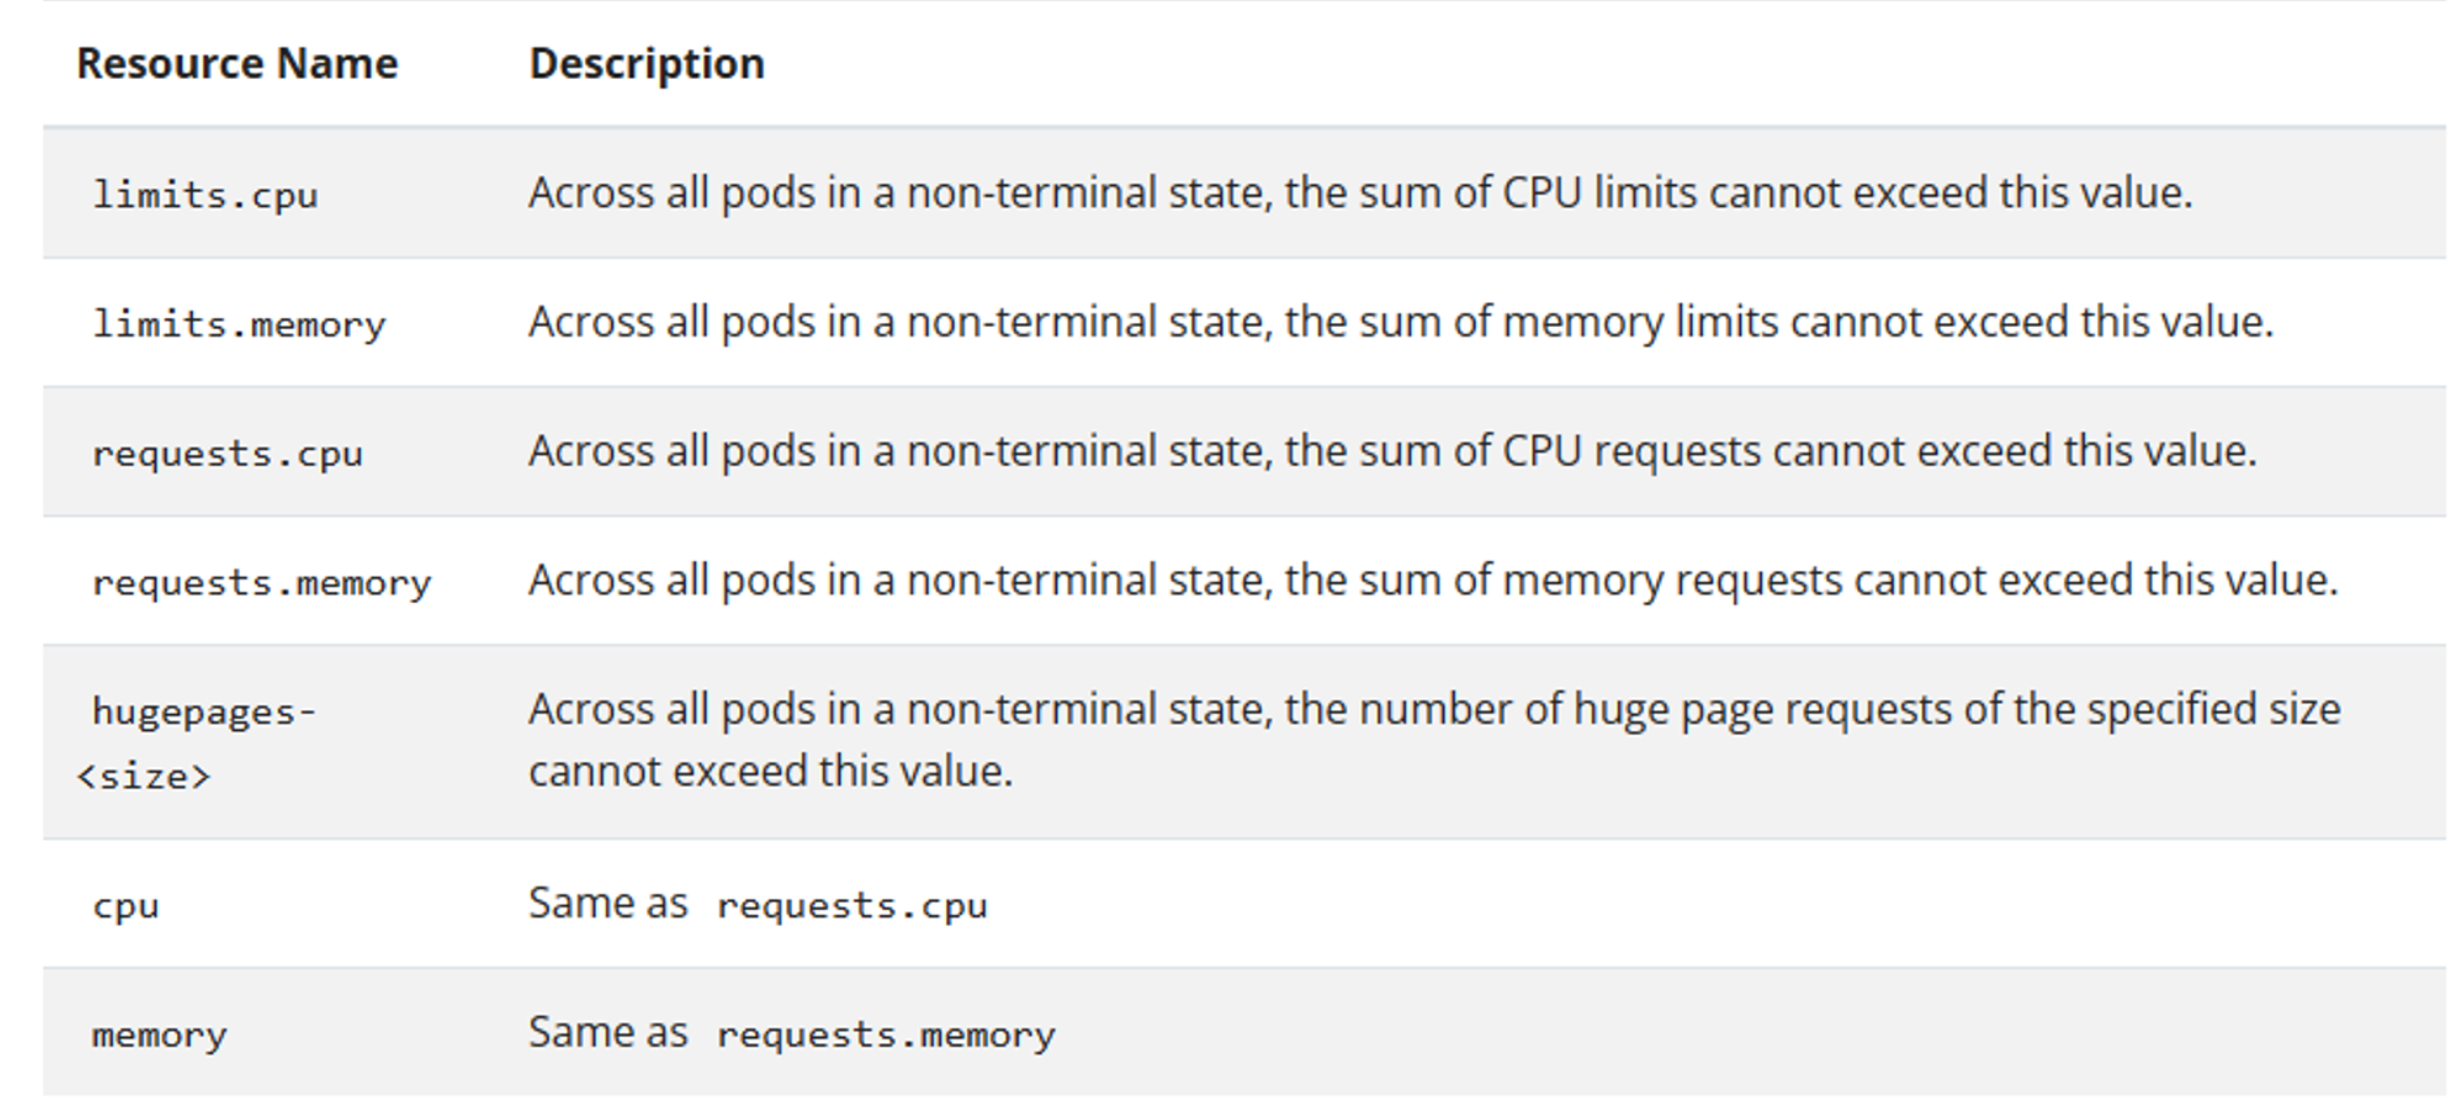Click the description about sum of CPU limits
The height and width of the screenshot is (1098, 2451).
(1359, 193)
